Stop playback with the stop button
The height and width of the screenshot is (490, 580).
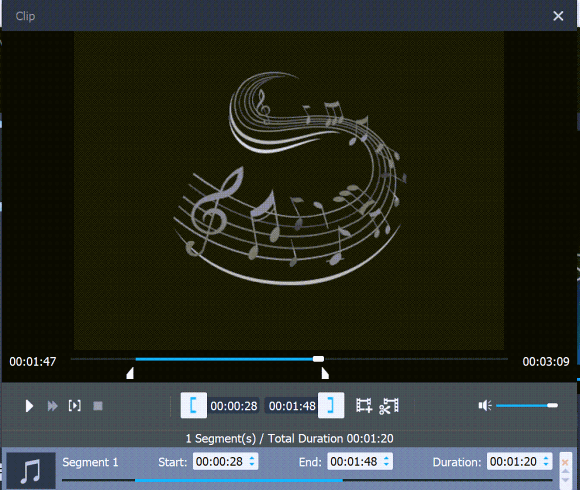click(x=98, y=406)
